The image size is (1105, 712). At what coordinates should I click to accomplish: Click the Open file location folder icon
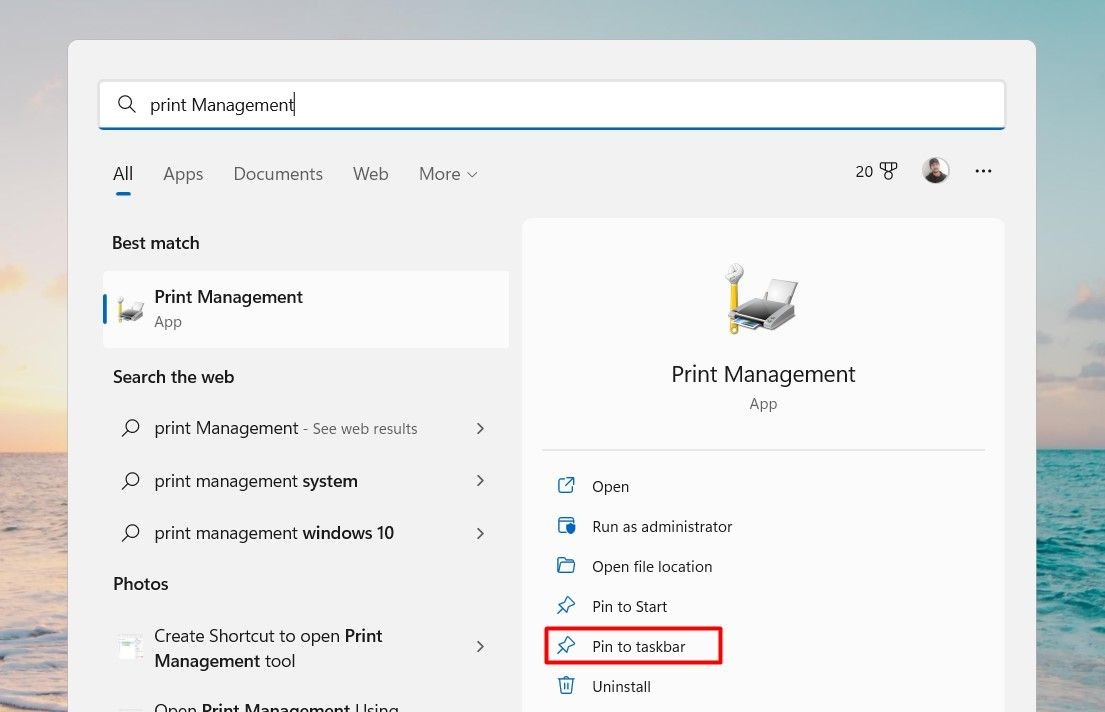(x=566, y=565)
